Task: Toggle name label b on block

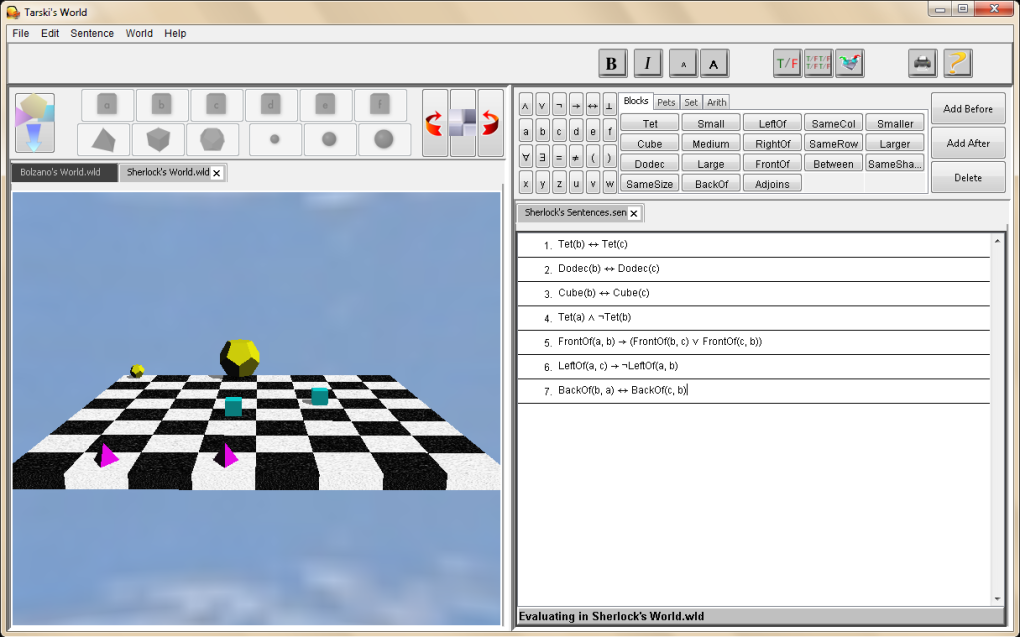Action: point(162,105)
